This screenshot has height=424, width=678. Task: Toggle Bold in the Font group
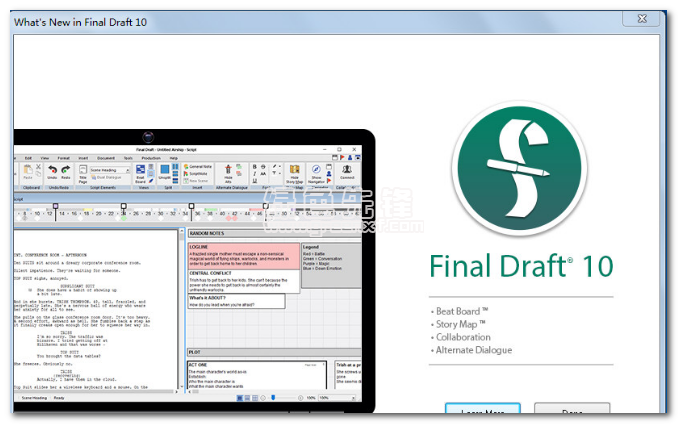(254, 166)
